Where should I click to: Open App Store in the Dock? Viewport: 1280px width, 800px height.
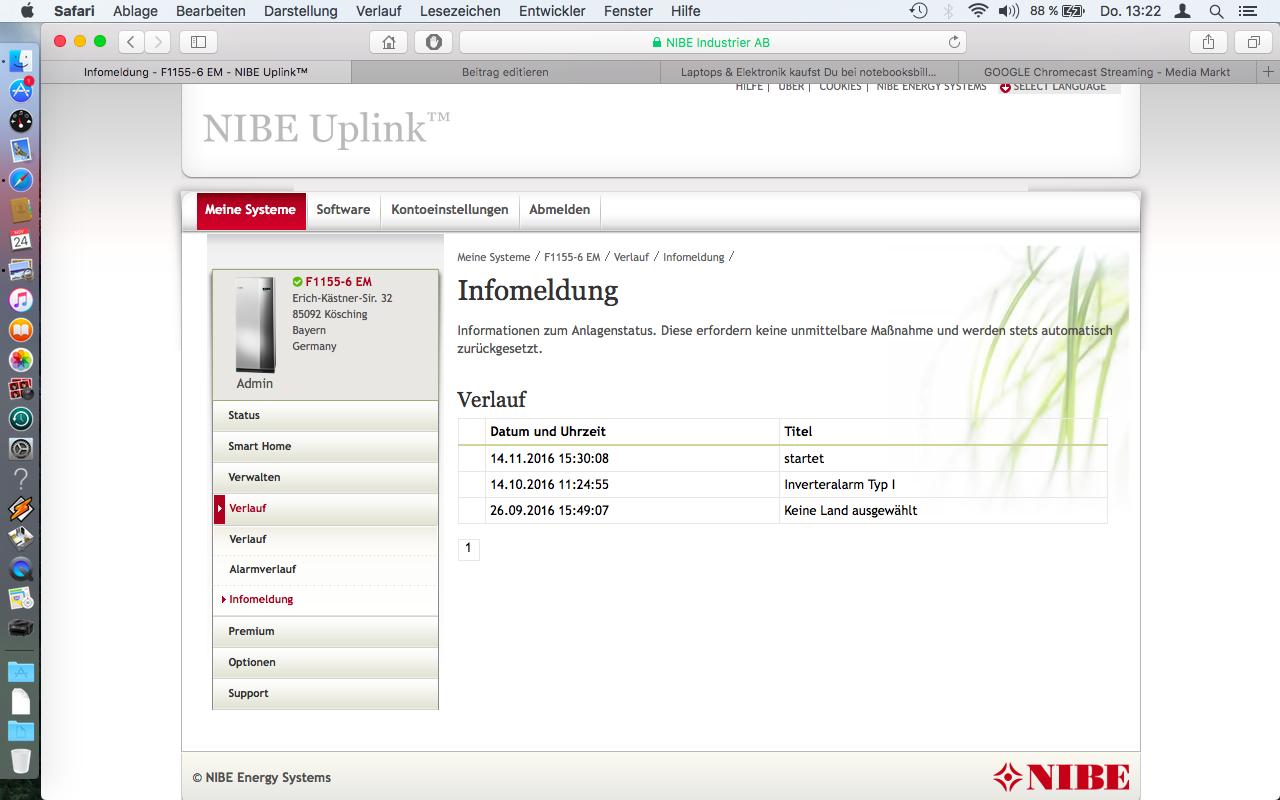[x=21, y=91]
